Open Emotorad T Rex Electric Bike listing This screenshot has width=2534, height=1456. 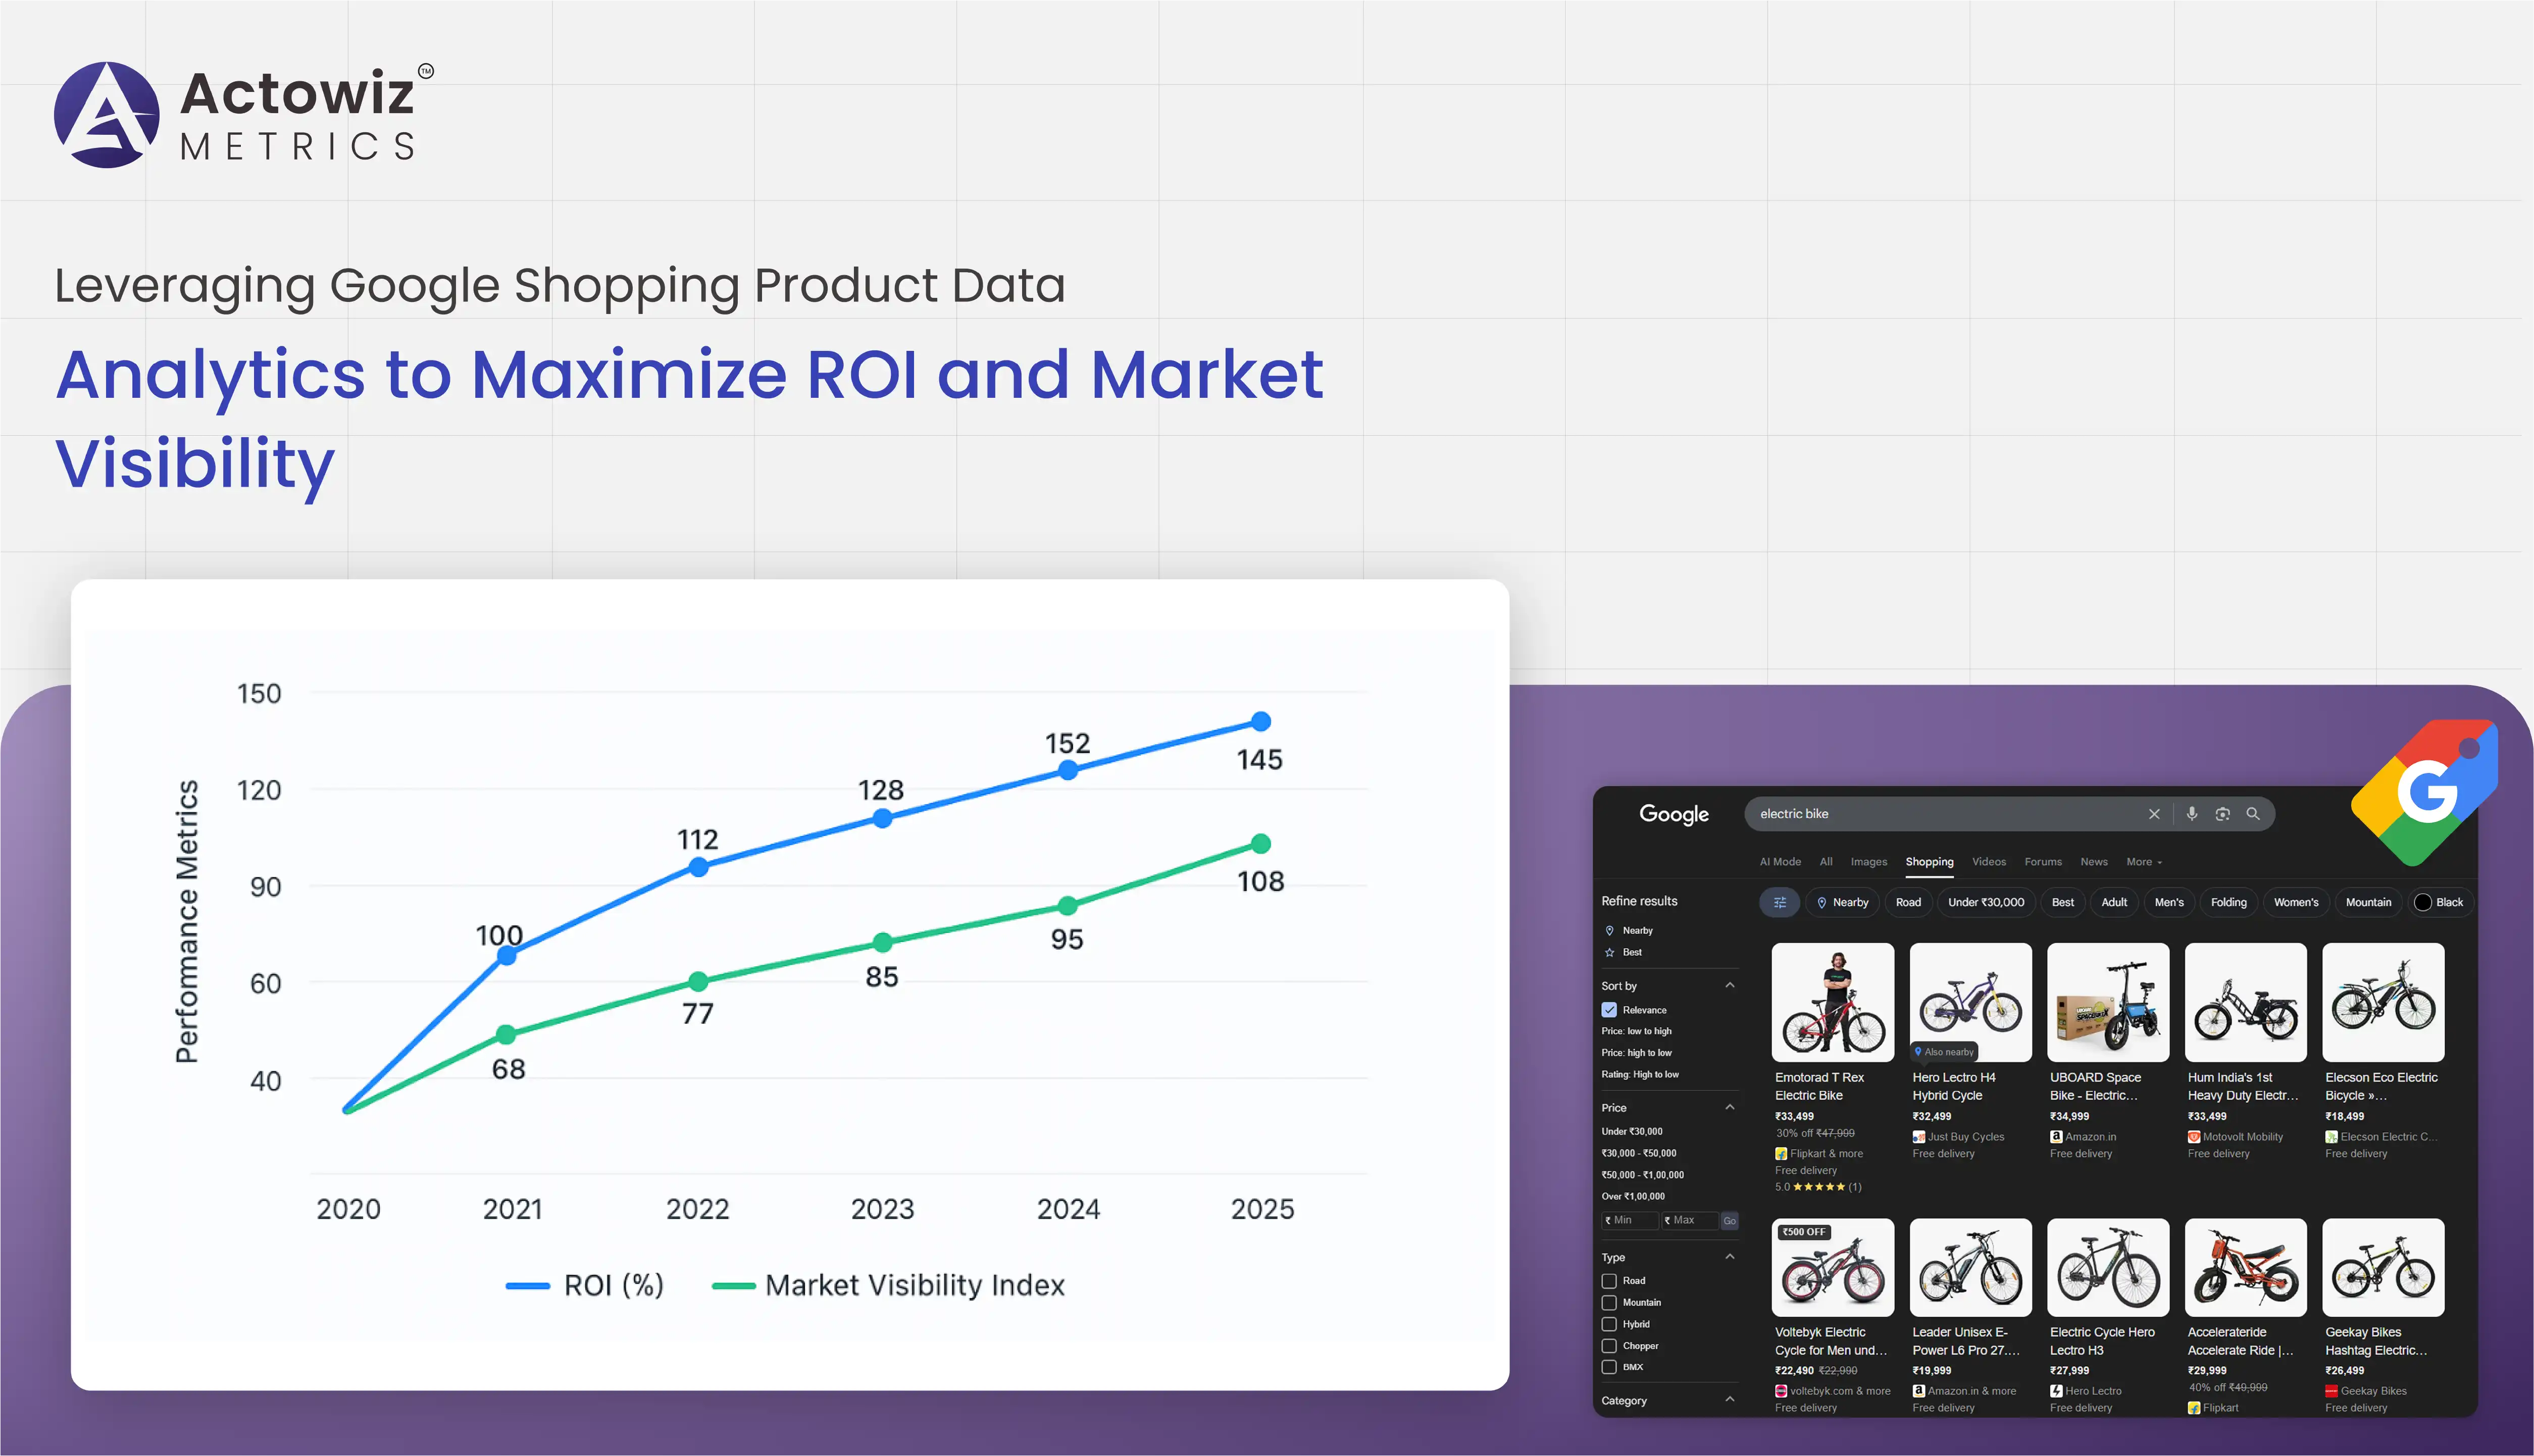point(1832,1003)
